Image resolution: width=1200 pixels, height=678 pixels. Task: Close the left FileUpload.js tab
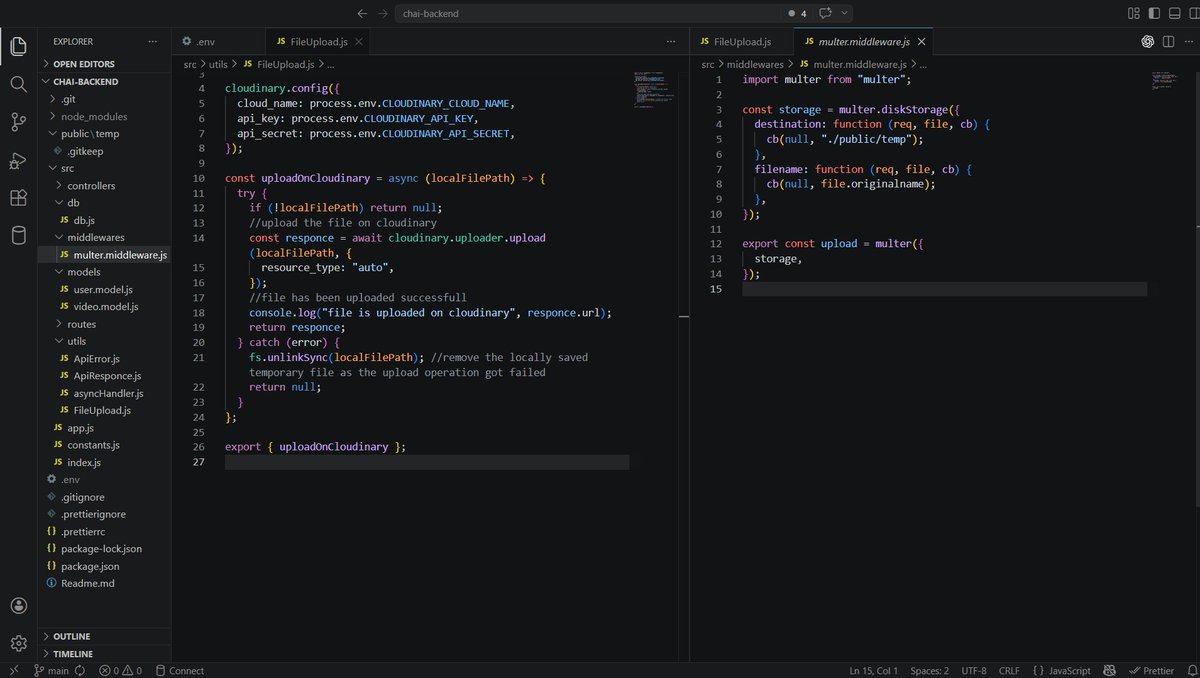tap(357, 41)
